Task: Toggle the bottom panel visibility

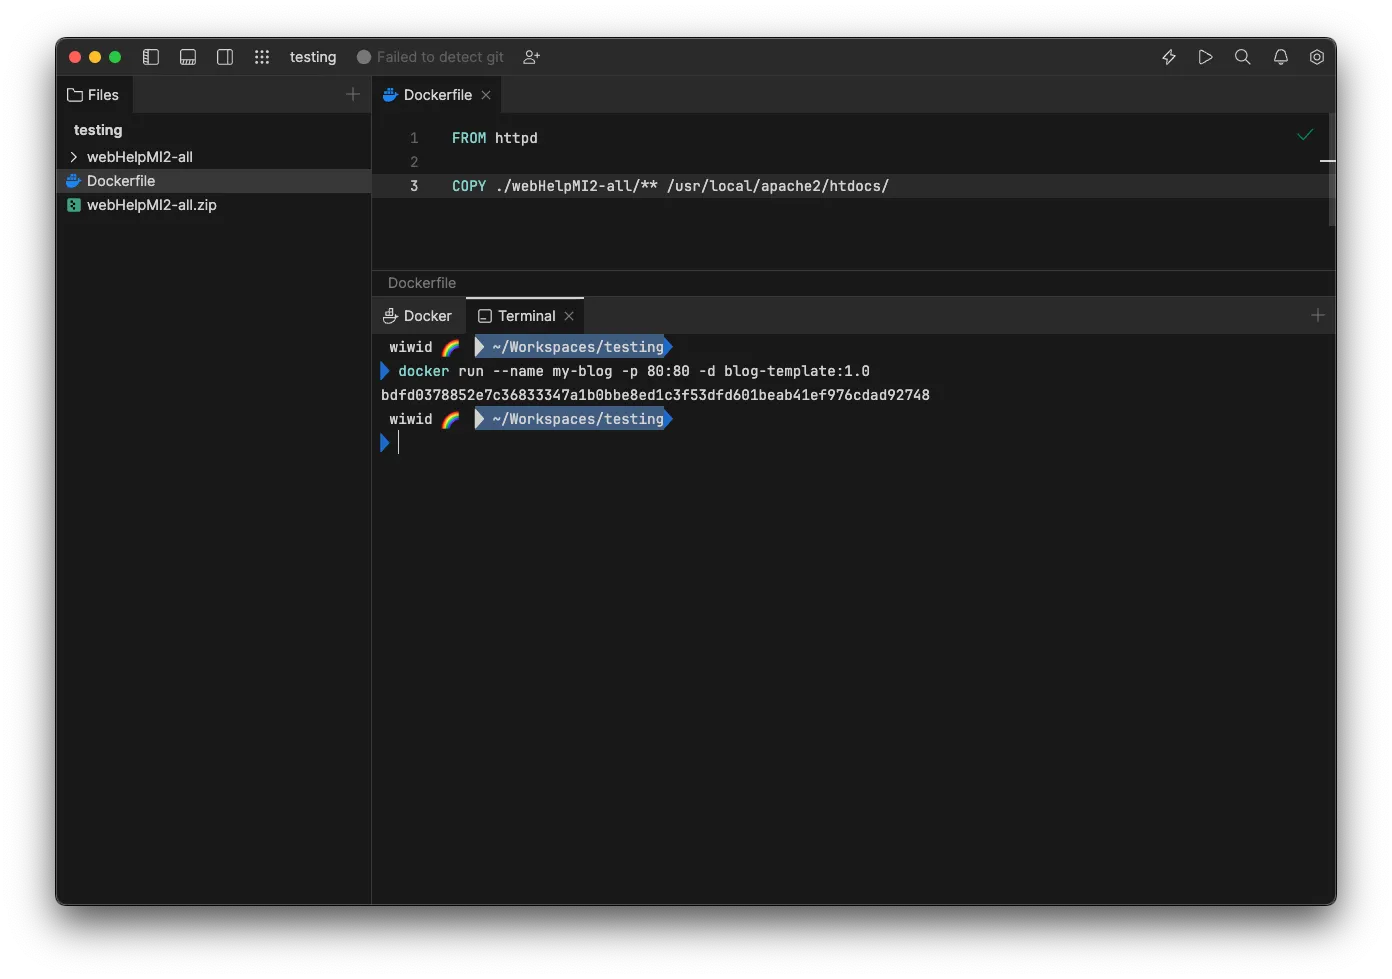Action: [188, 57]
